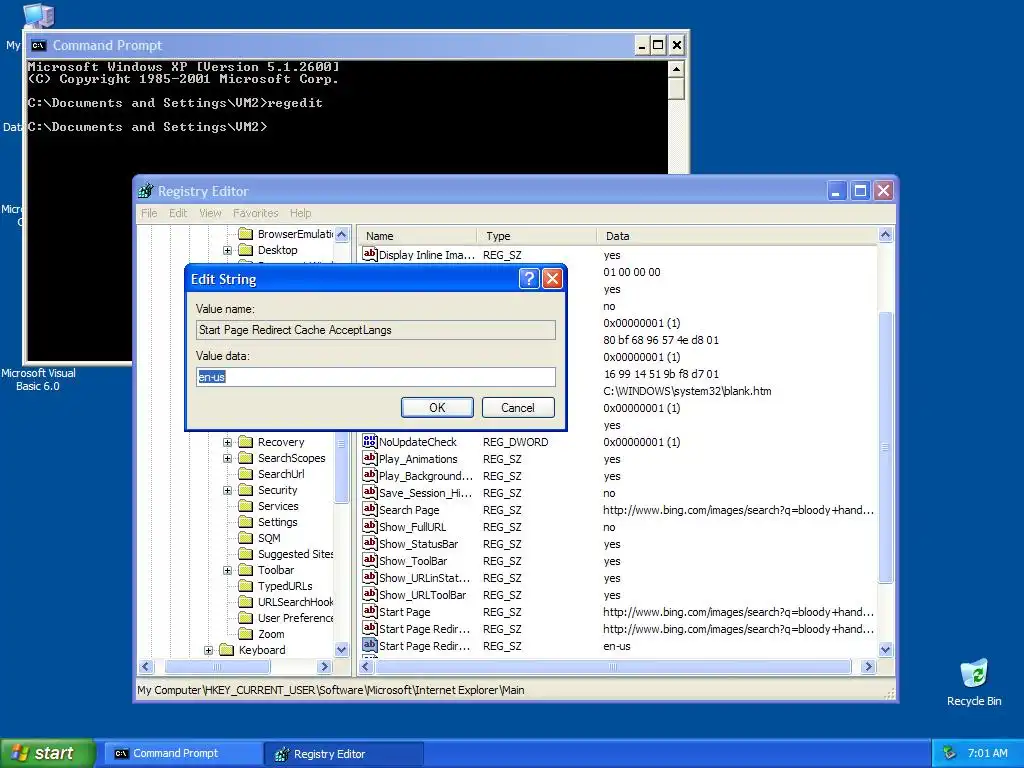Image resolution: width=1024 pixels, height=768 pixels.
Task: Select the TypedURLs folder icon
Action: [x=246, y=586]
